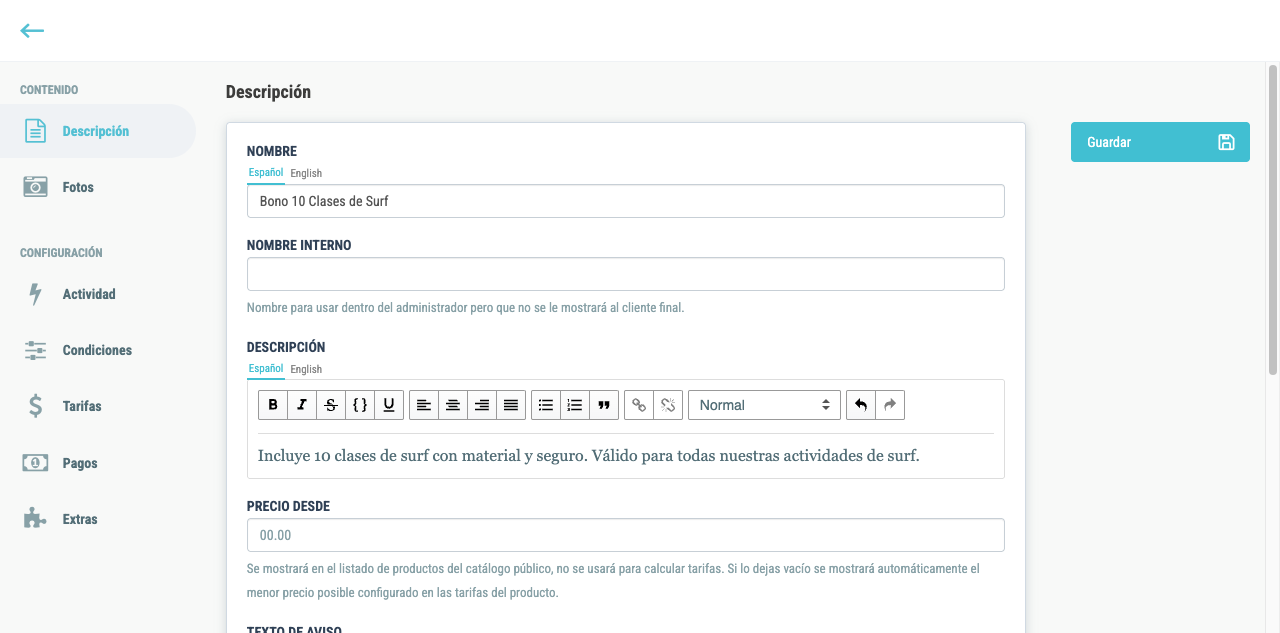Focus the Nombre Interno input field
This screenshot has width=1280, height=633.
tap(626, 274)
